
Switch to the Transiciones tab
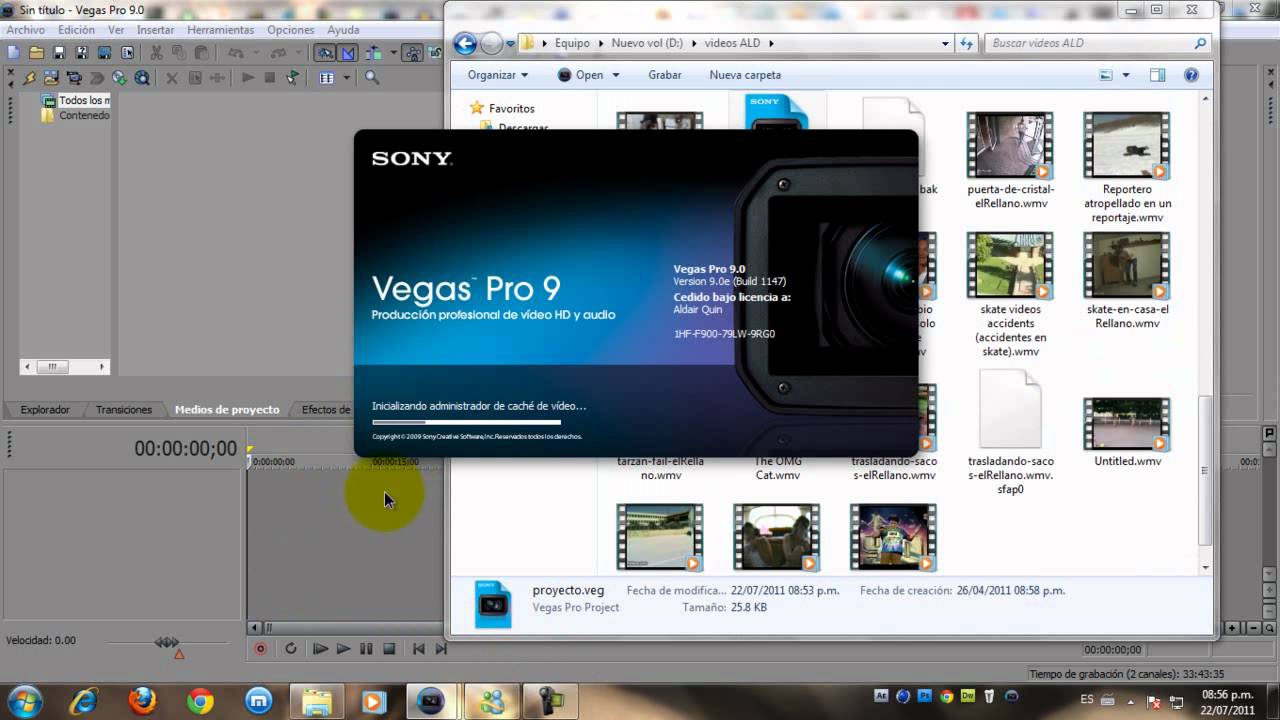coord(124,410)
